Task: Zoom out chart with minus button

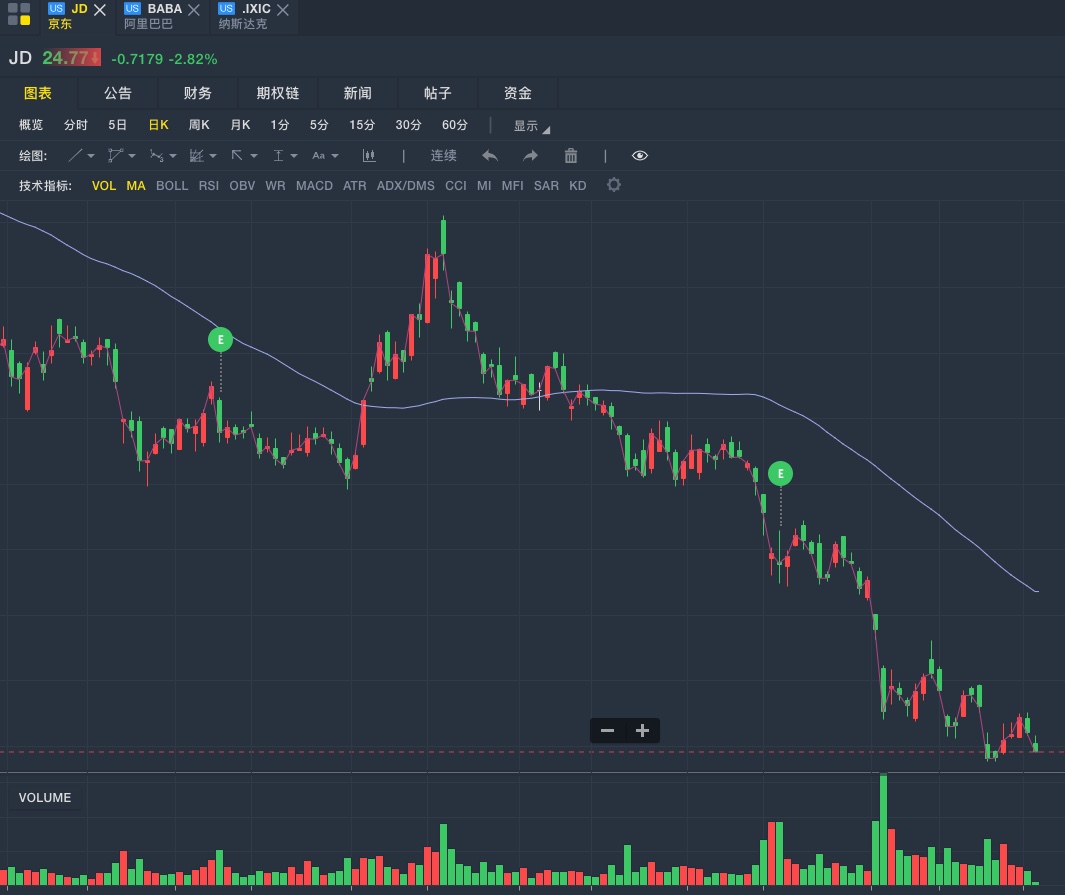Action: (x=607, y=731)
